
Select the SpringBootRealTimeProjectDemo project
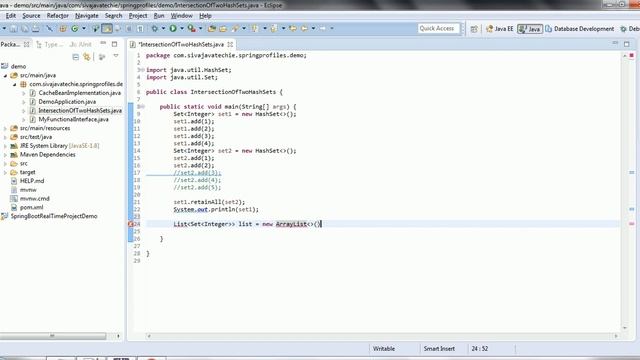click(x=53, y=216)
